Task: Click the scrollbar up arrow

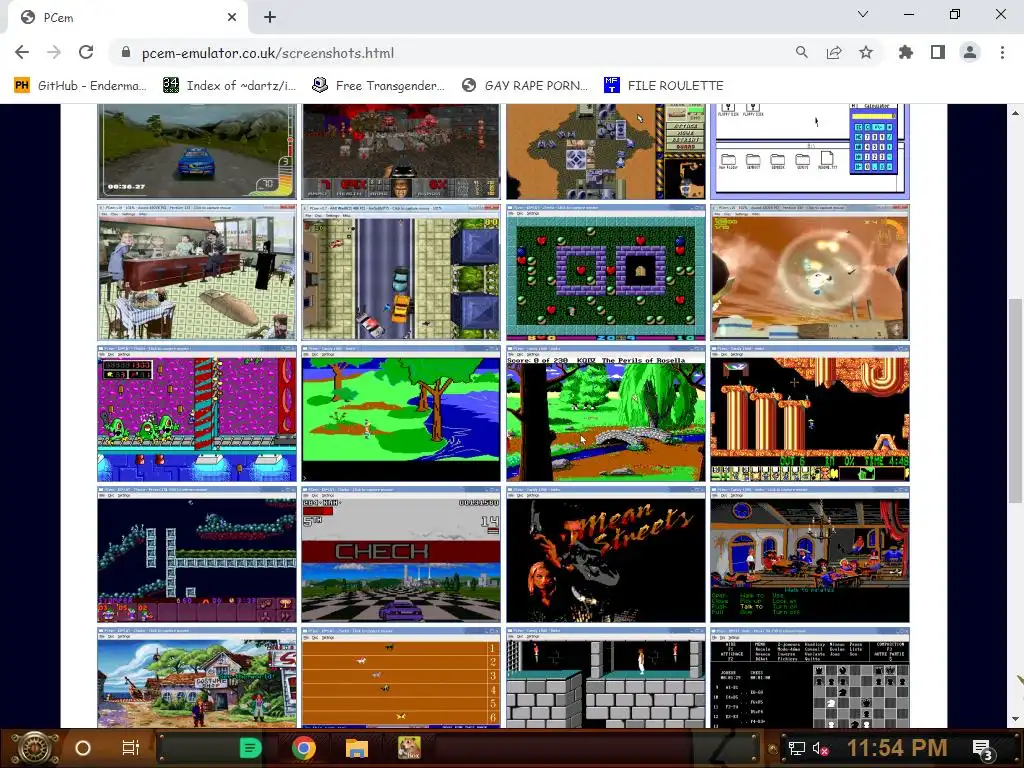Action: (1015, 112)
